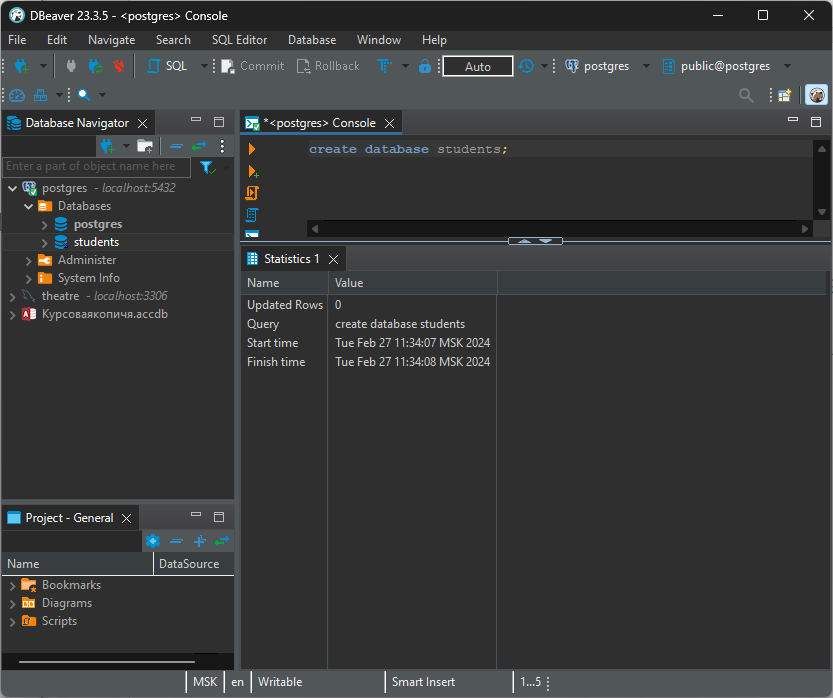833x698 pixels.
Task: Open the new connection dropdown arrow
Action: coord(43,66)
